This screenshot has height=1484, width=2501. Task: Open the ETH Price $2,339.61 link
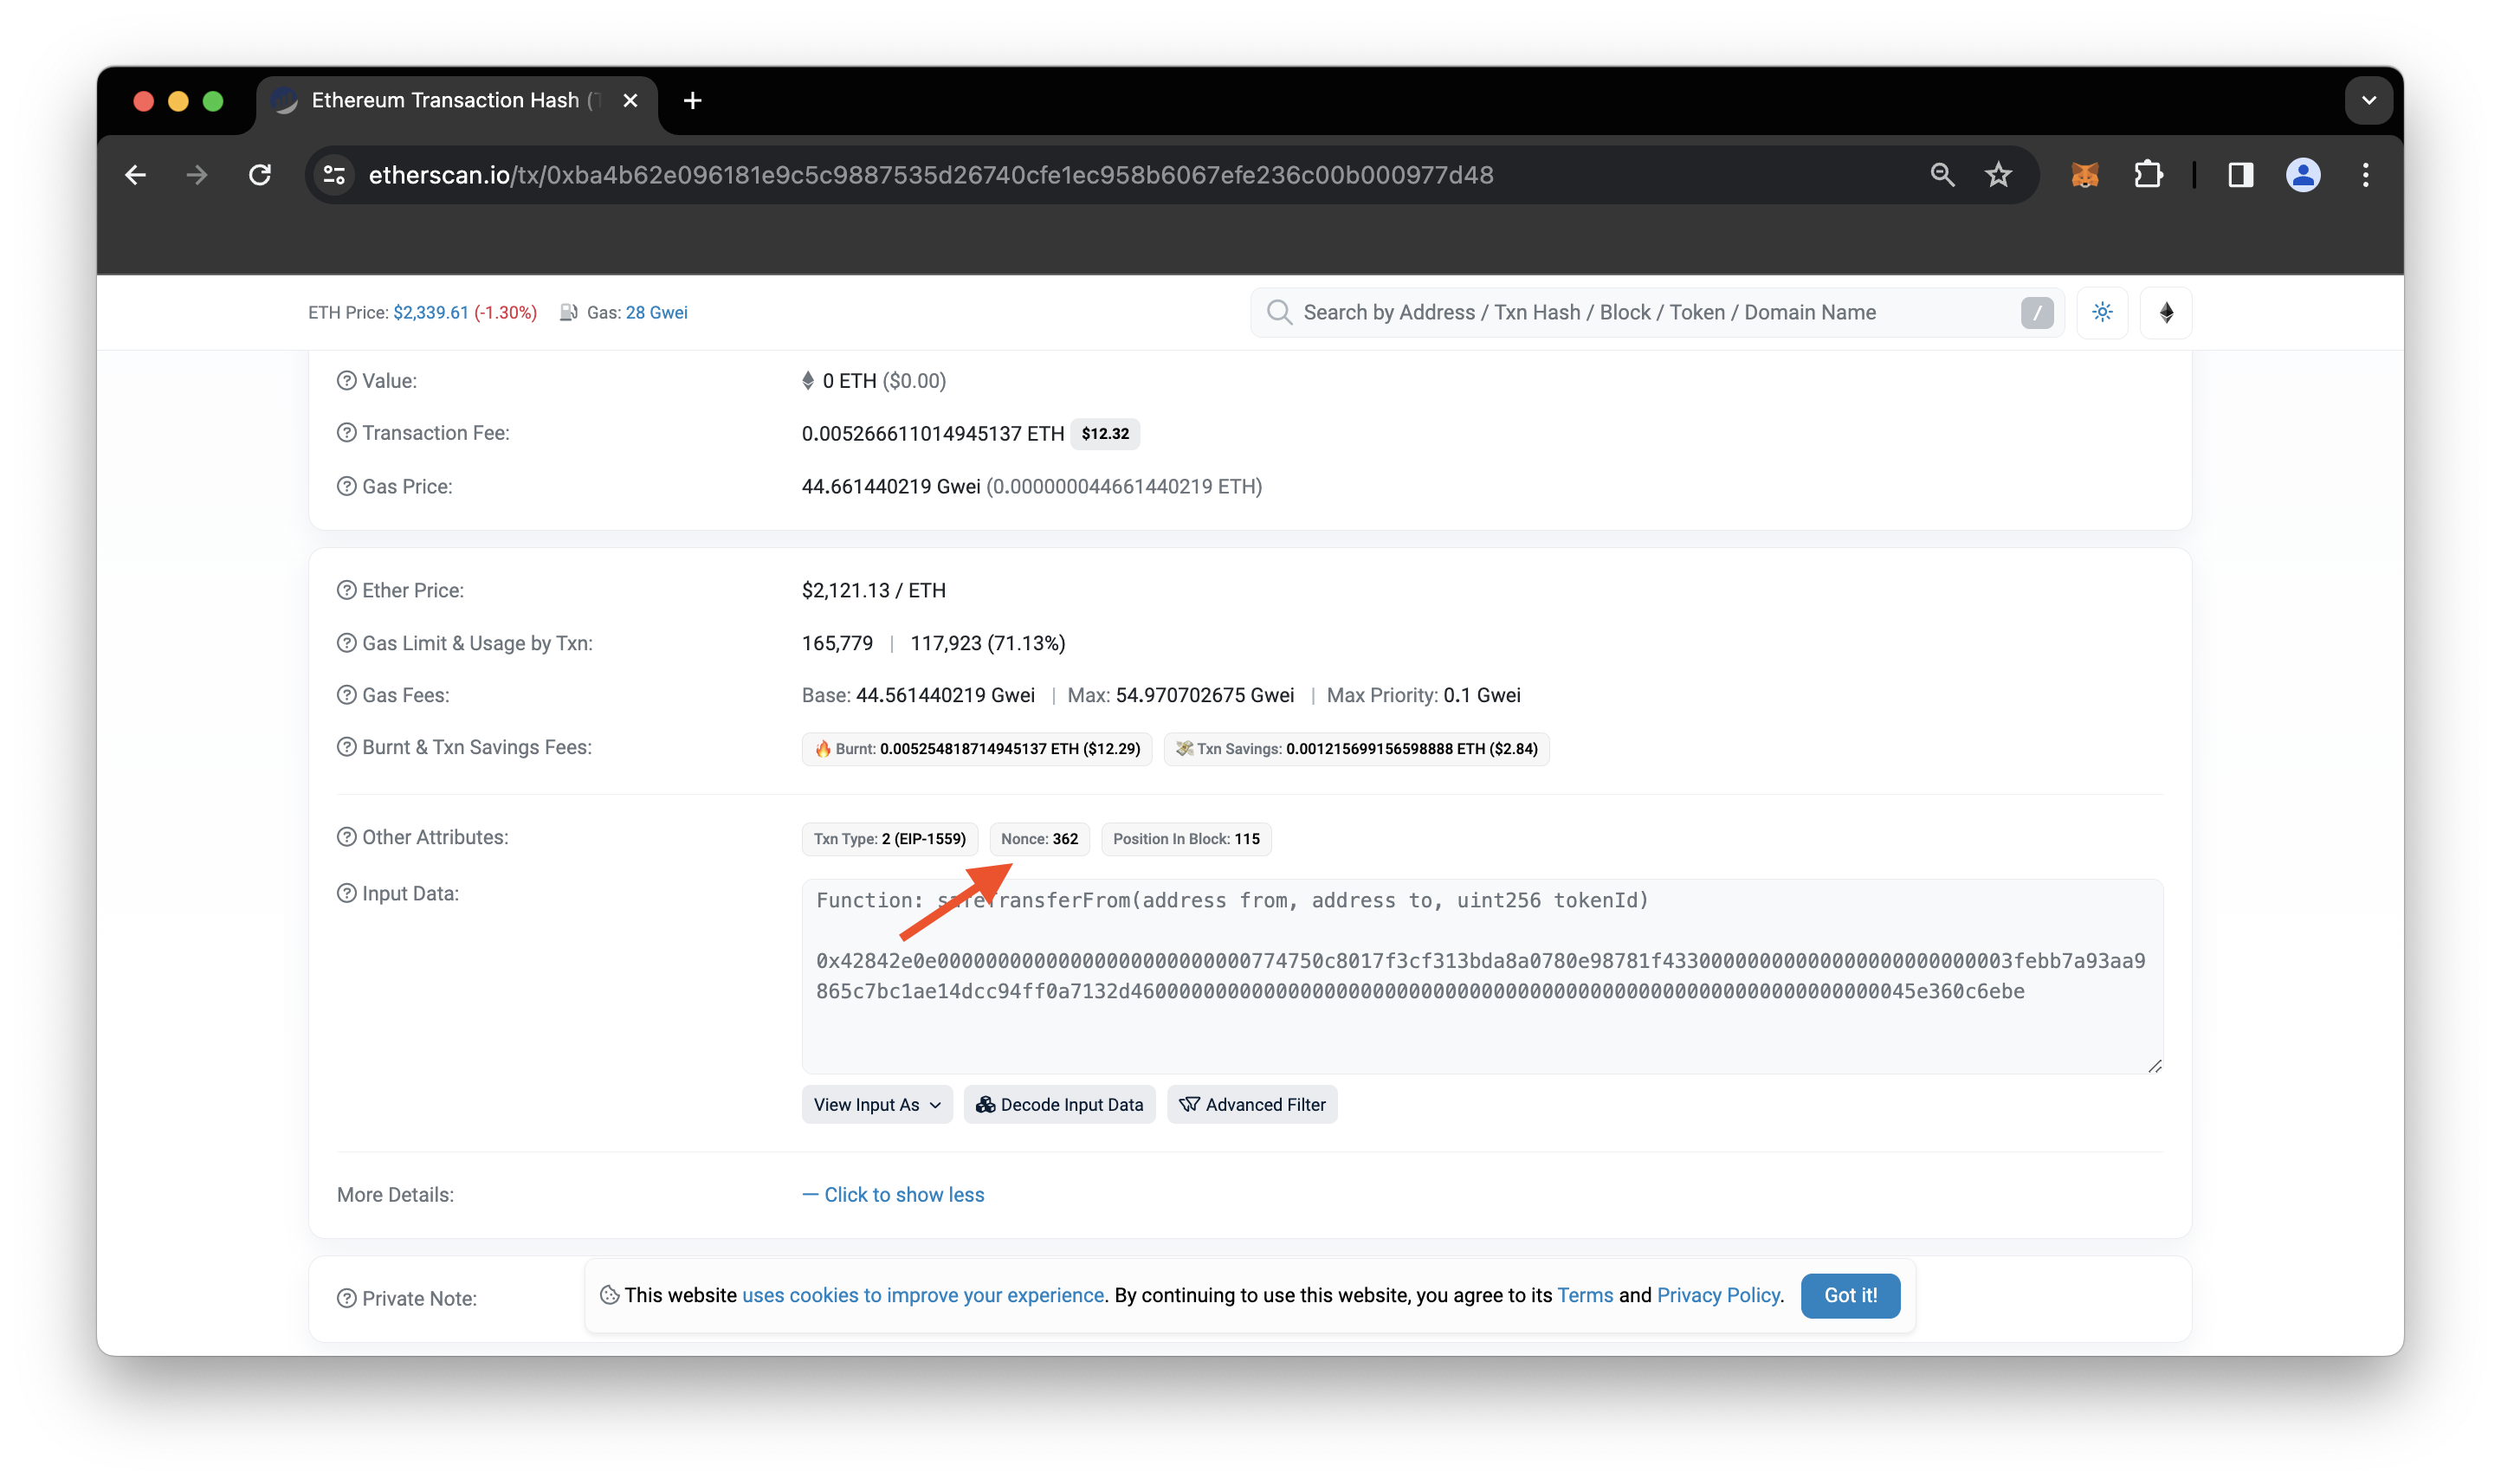pos(430,312)
